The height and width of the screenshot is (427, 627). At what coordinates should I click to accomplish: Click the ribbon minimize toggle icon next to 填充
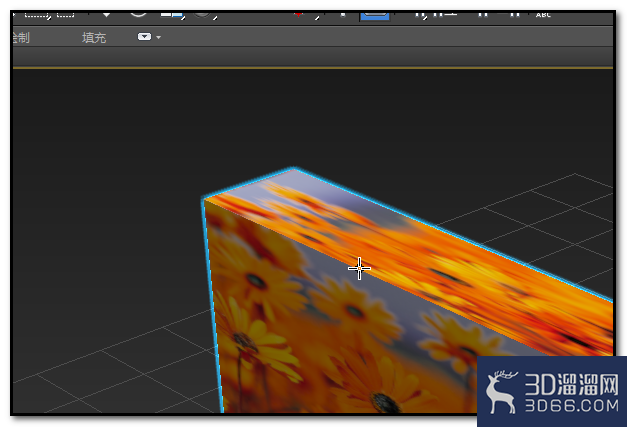[x=144, y=37]
